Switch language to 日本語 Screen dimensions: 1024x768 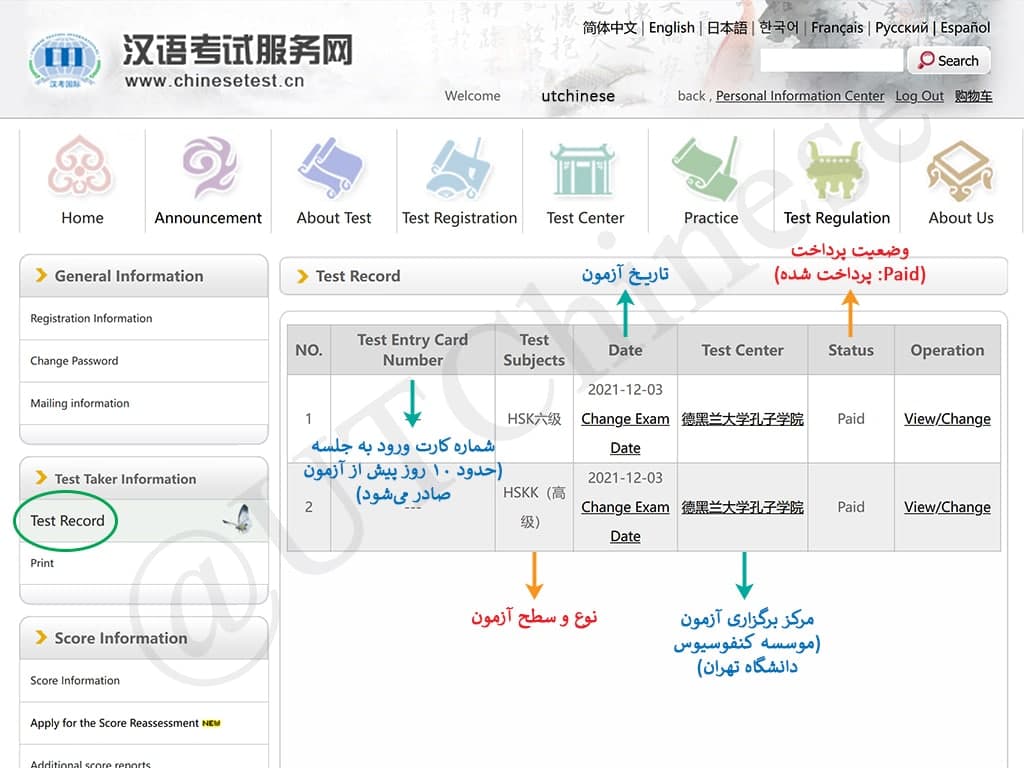point(727,27)
